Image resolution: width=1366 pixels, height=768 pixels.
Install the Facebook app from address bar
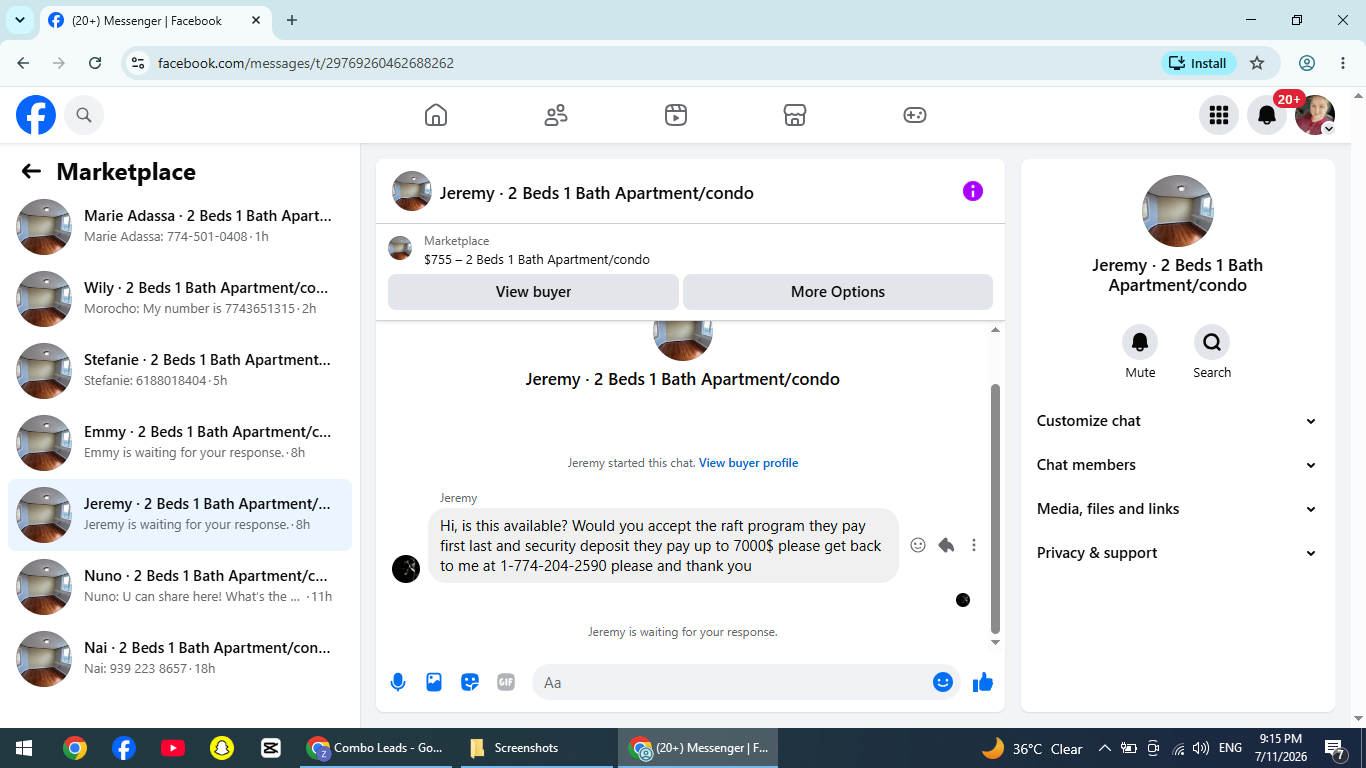(x=1199, y=63)
